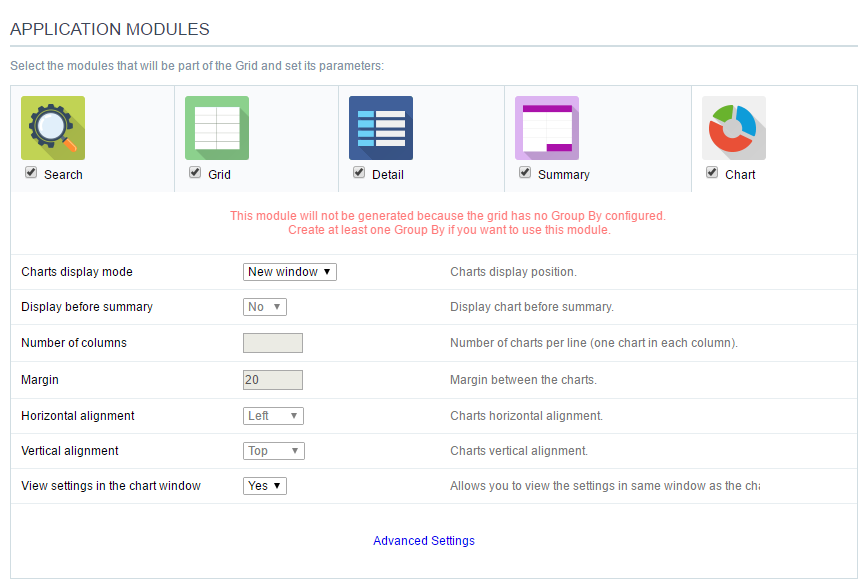868x587 pixels.
Task: Click the Summary module icon
Action: pyautogui.click(x=546, y=127)
